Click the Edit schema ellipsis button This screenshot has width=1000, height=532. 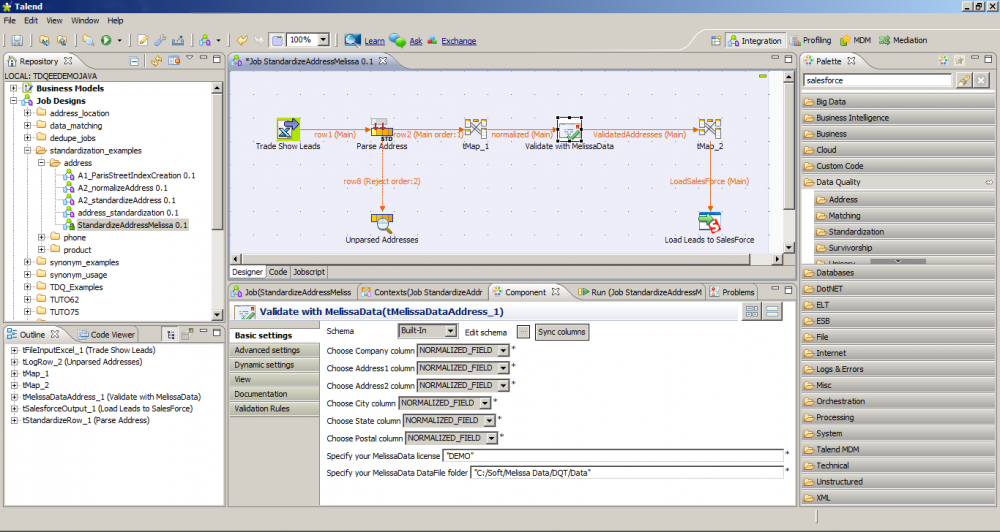click(523, 332)
